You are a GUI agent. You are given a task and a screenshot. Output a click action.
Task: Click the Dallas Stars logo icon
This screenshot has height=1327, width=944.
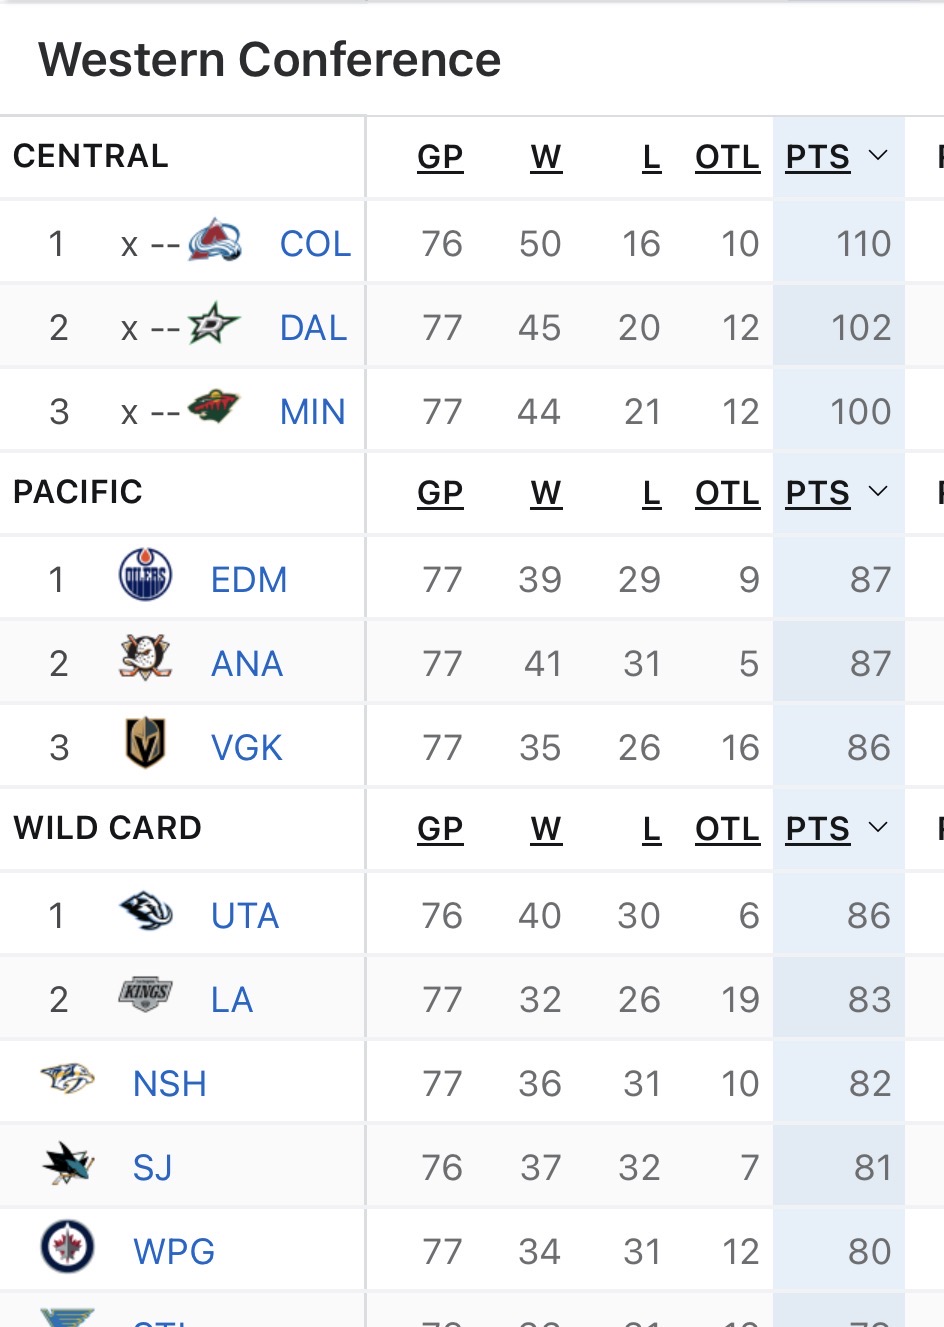pyautogui.click(x=214, y=326)
